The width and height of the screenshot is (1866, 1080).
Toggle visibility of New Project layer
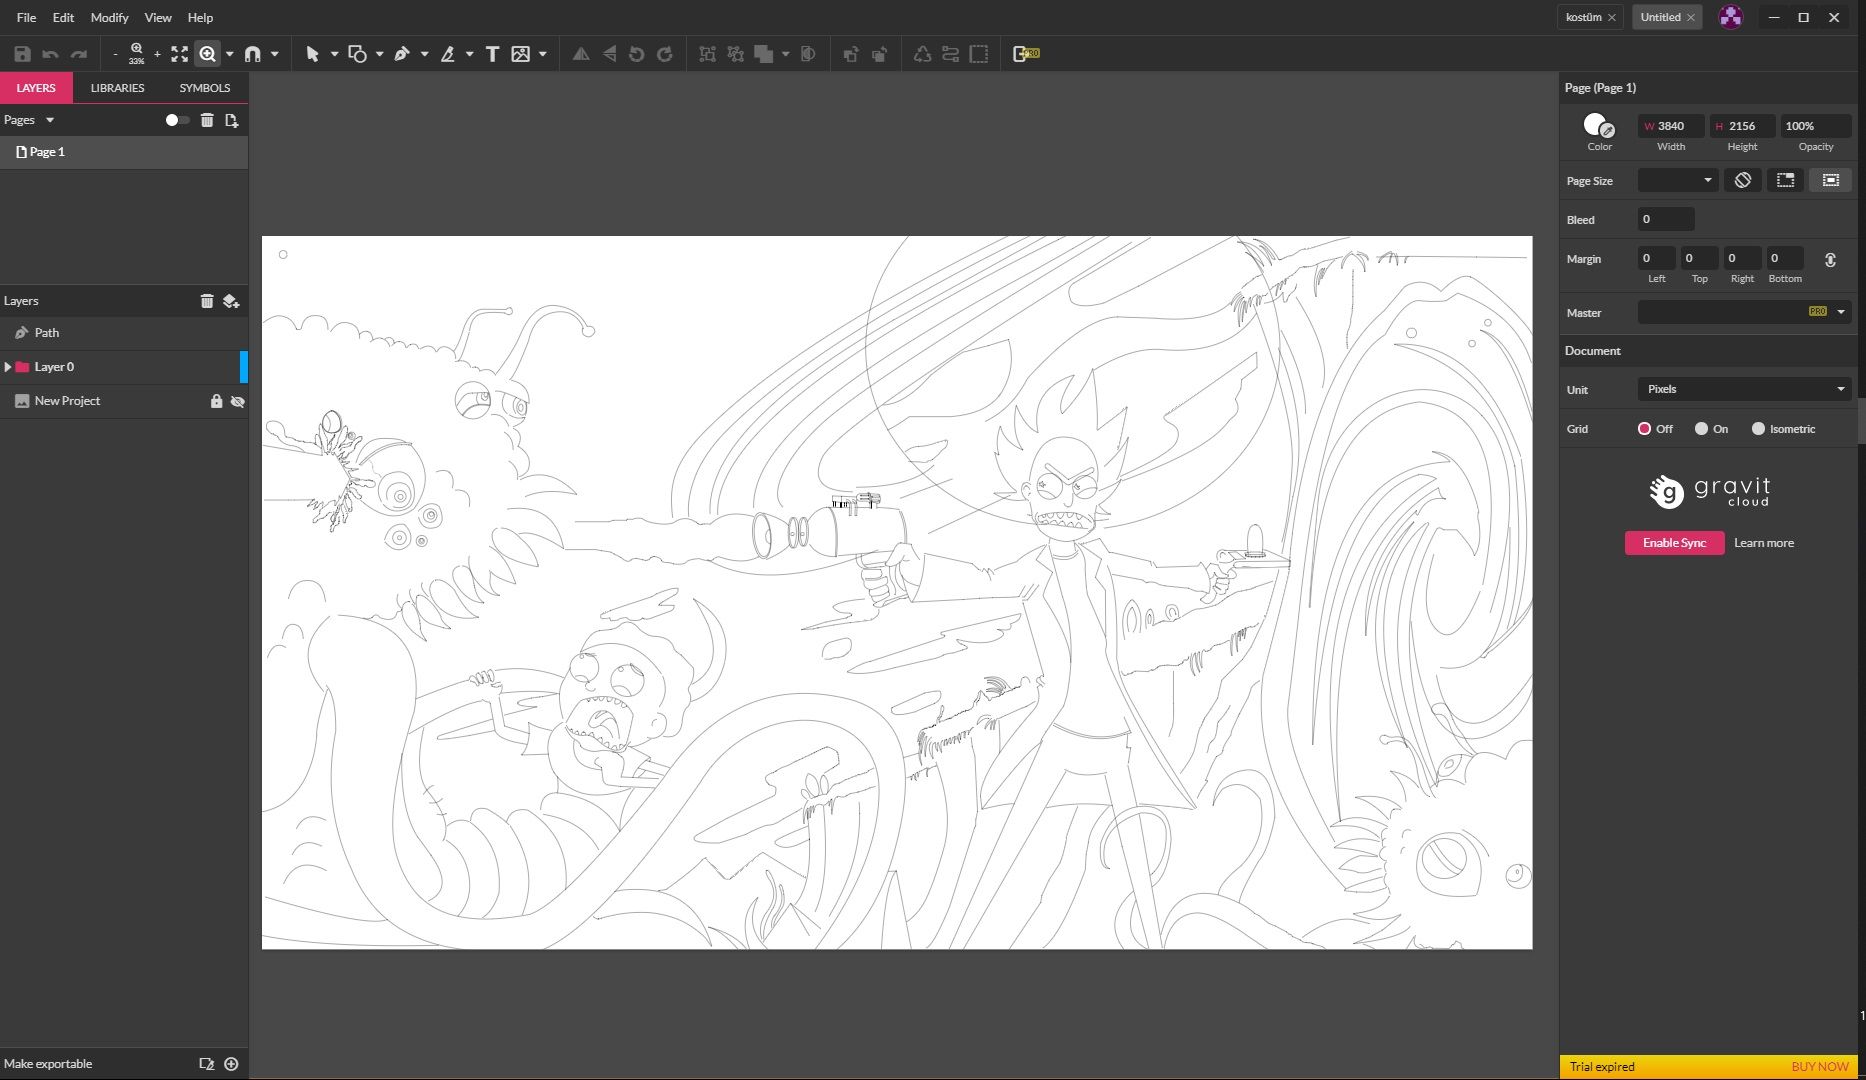(x=237, y=401)
